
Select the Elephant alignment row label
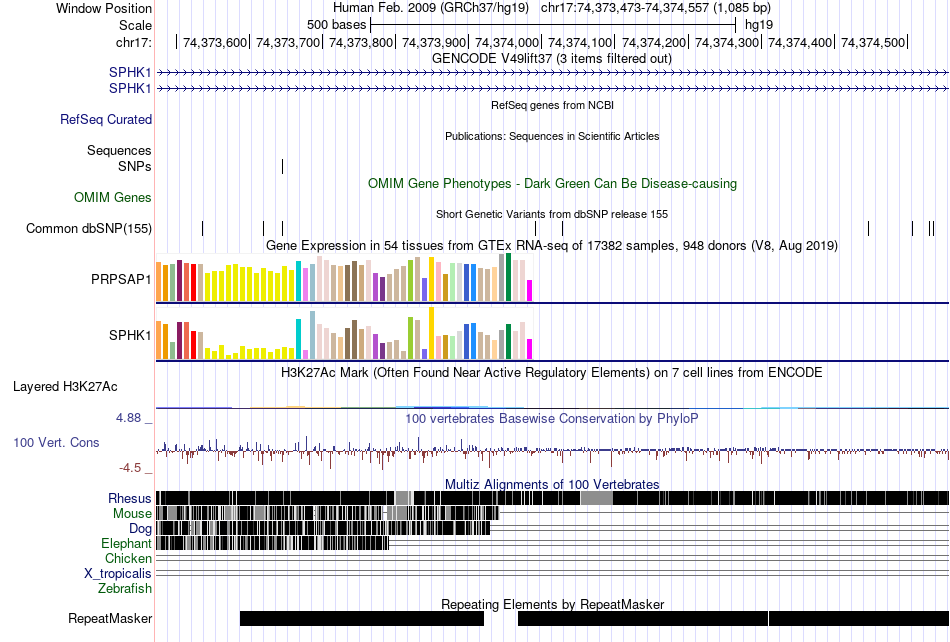[126, 543]
